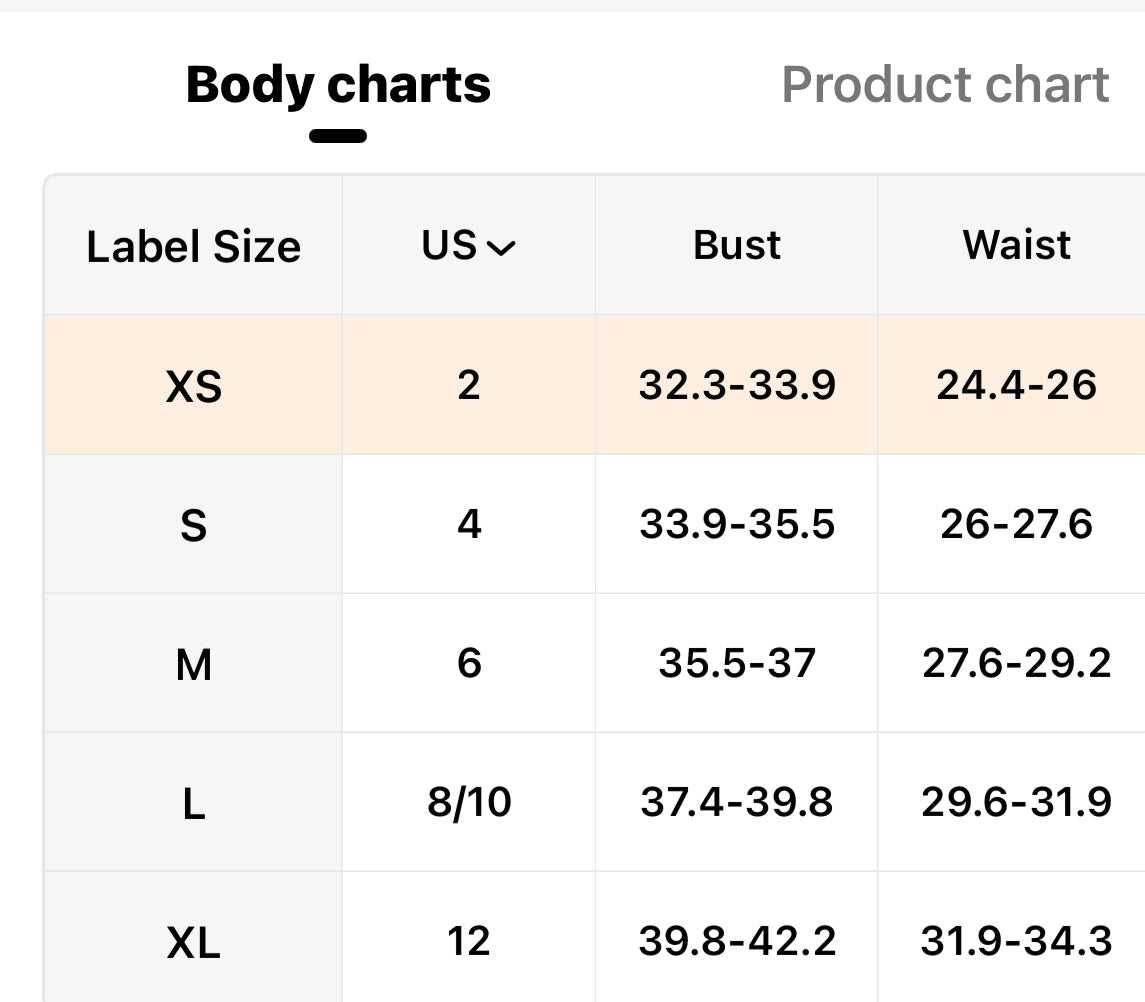Click the Label Size column header

click(x=193, y=247)
